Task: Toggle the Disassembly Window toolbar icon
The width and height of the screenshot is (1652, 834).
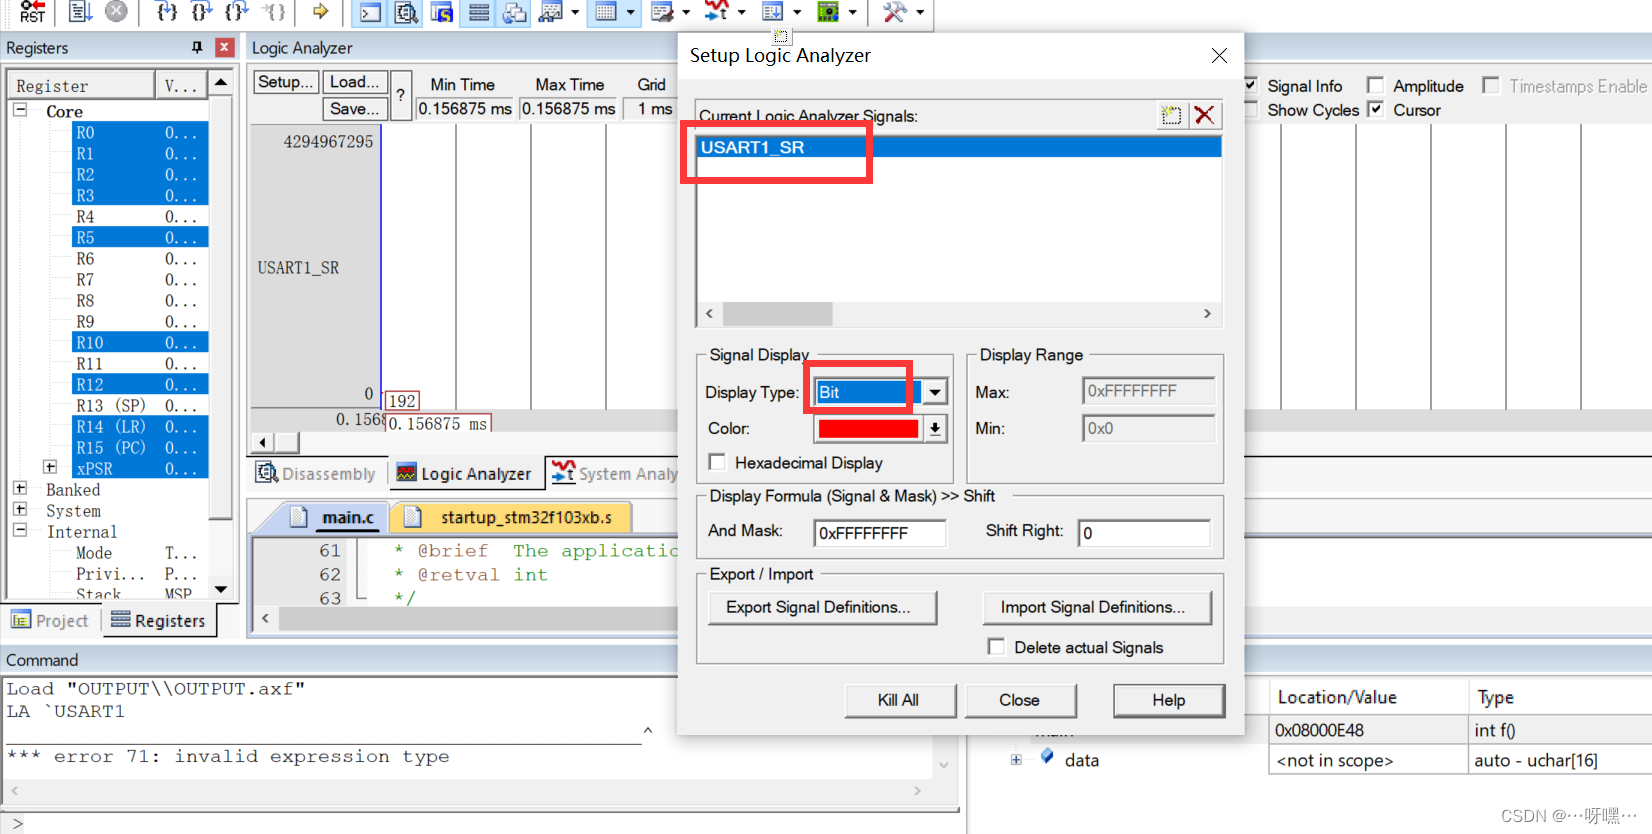Action: click(x=406, y=12)
